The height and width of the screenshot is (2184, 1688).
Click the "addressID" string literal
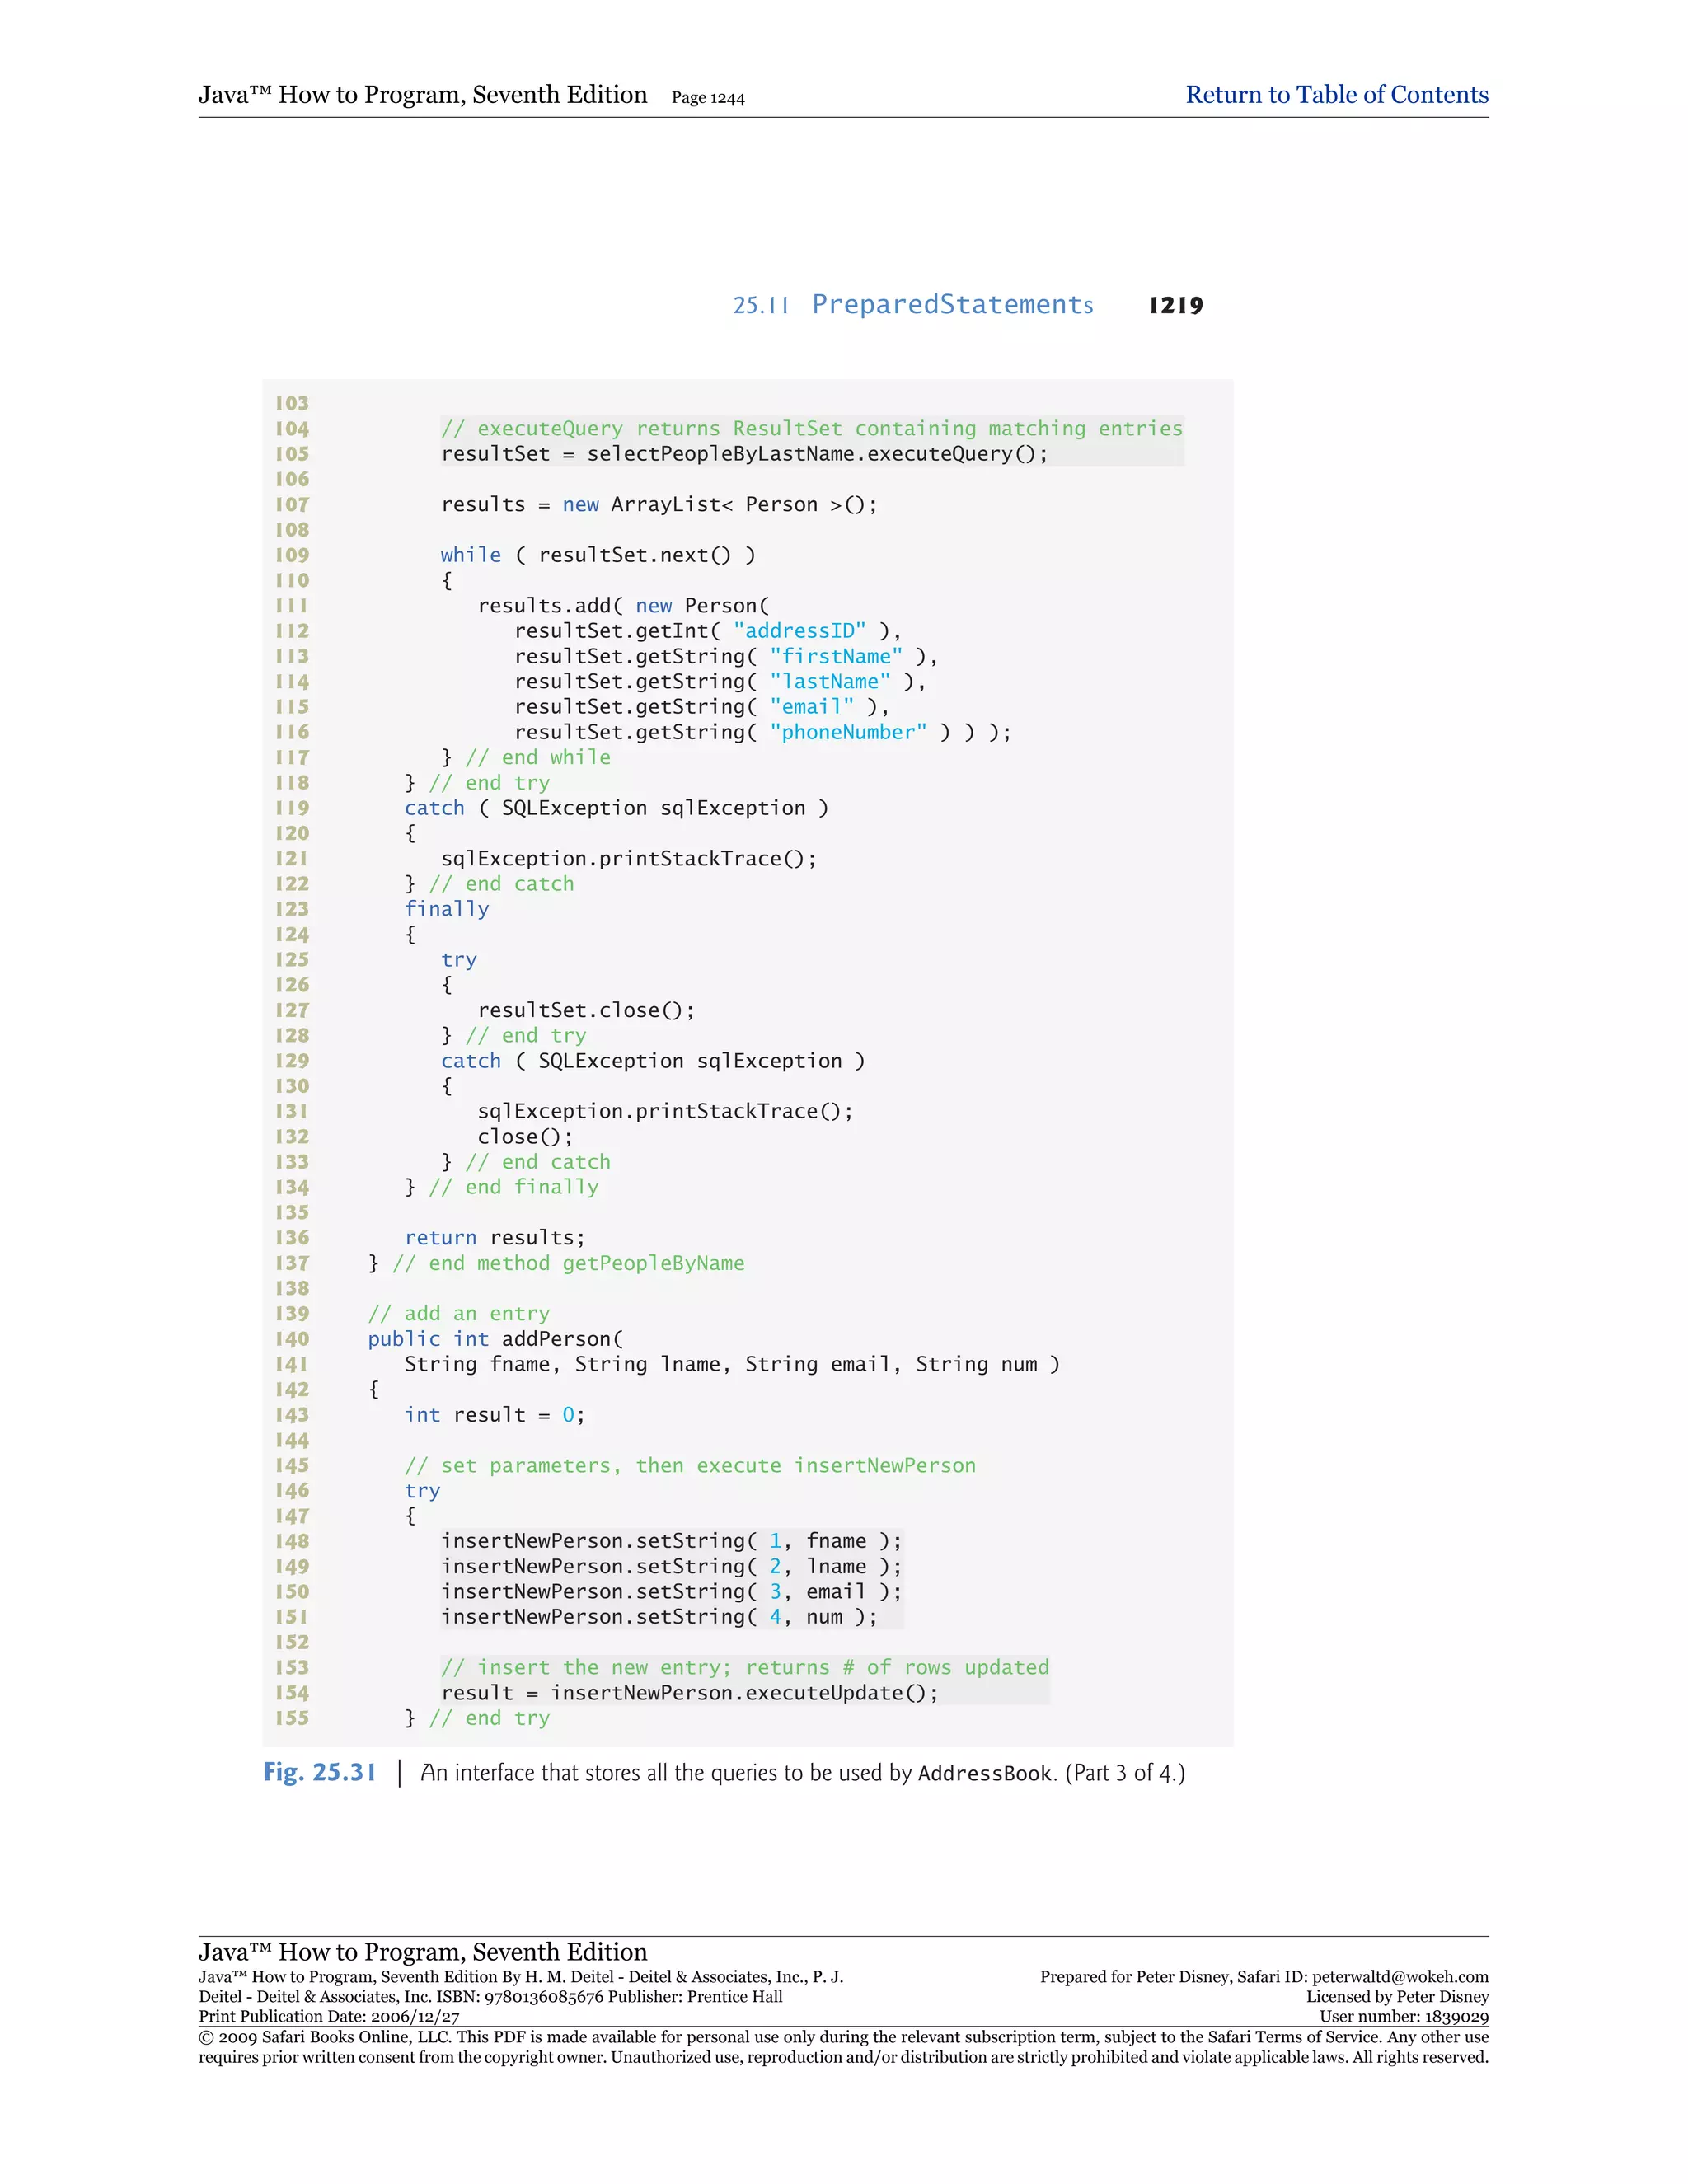tap(799, 631)
